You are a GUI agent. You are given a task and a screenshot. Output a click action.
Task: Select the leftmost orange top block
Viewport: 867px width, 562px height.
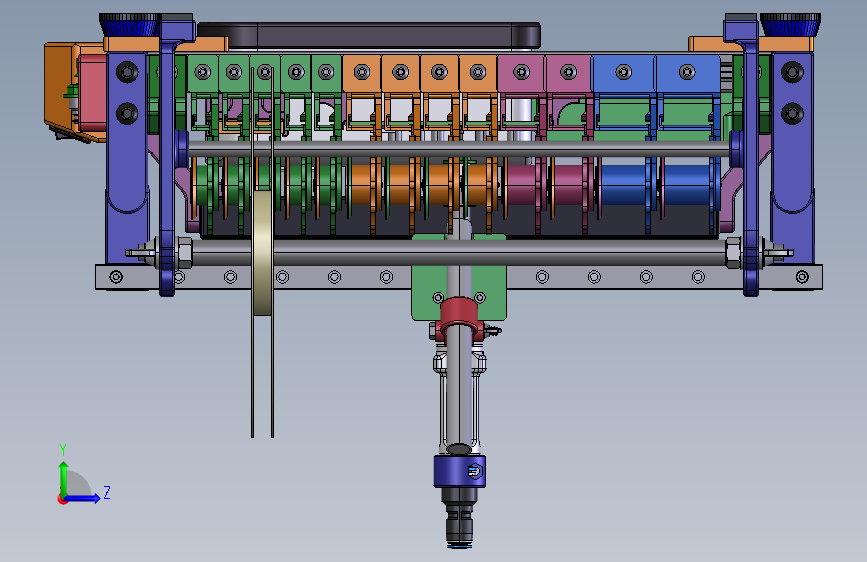(x=362, y=73)
